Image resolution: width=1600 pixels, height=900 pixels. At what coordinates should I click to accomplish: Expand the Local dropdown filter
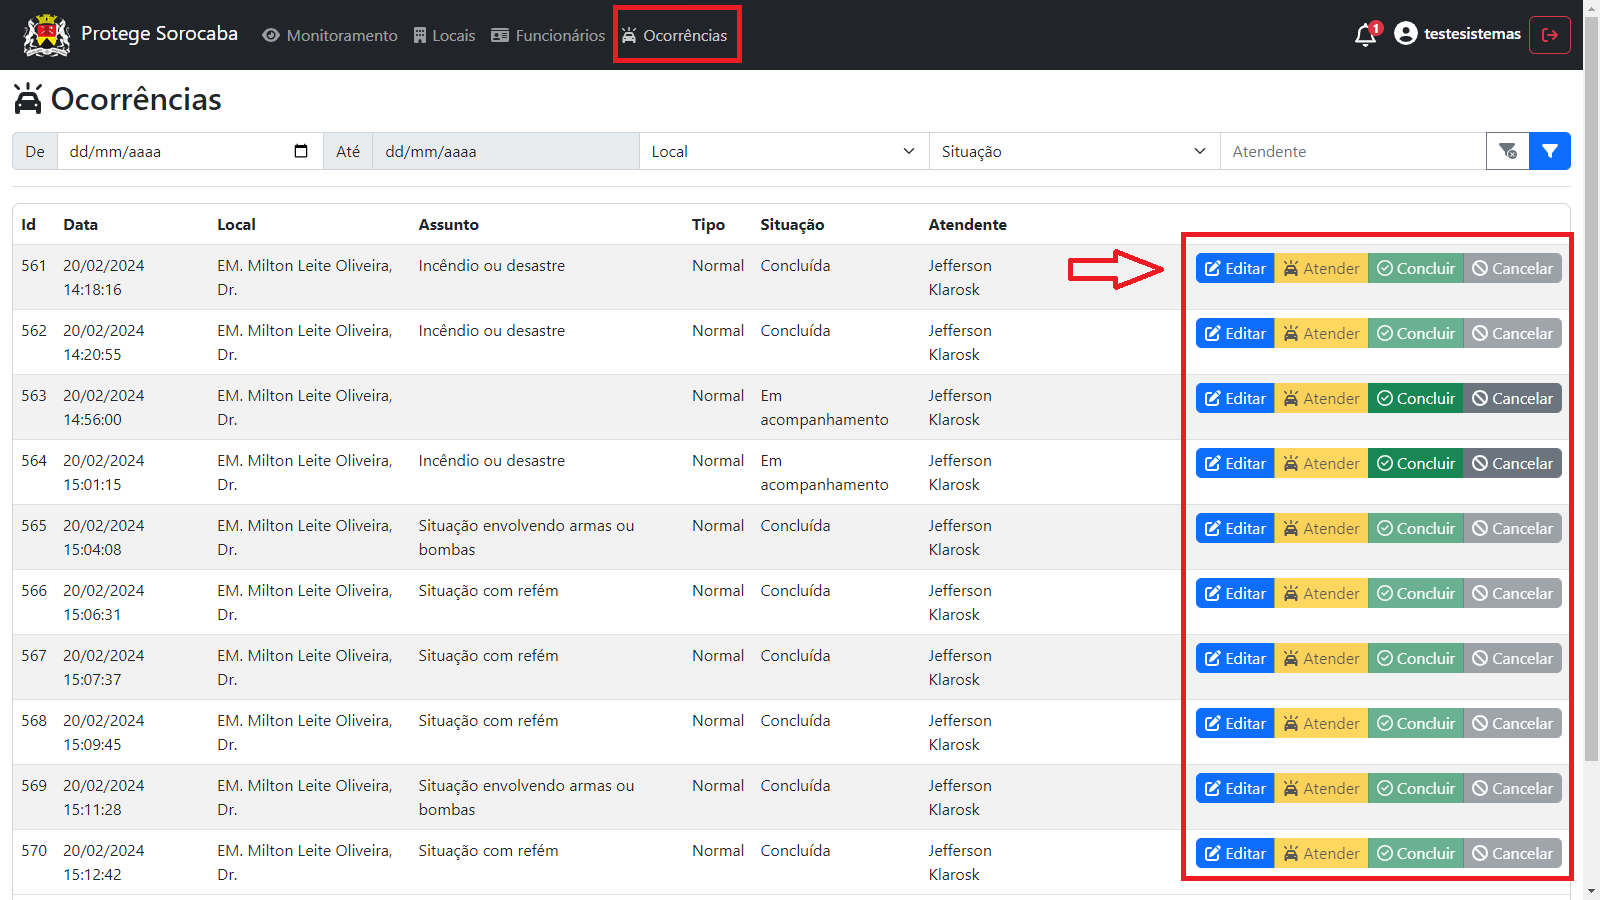coord(784,151)
